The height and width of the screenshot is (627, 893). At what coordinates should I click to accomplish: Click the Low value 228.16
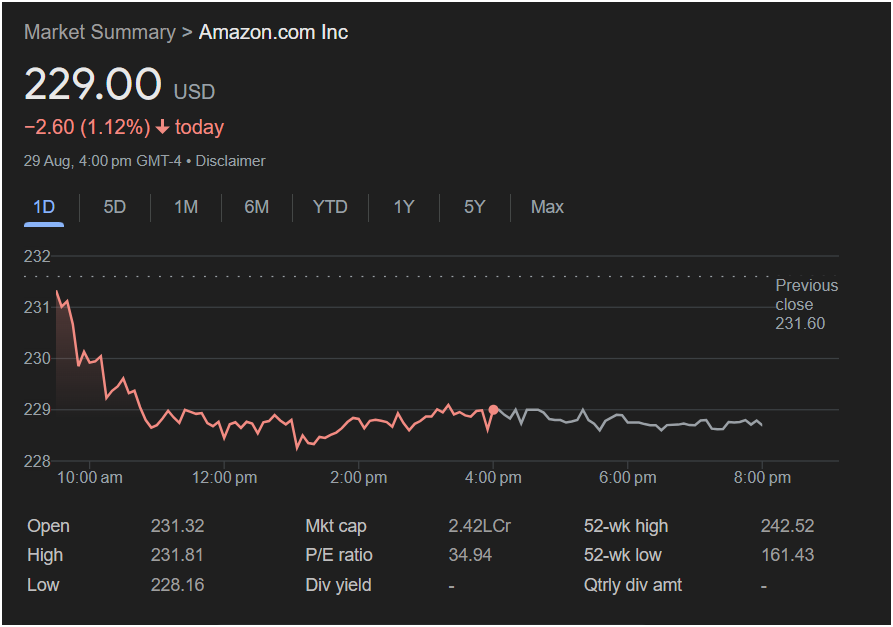point(177,585)
